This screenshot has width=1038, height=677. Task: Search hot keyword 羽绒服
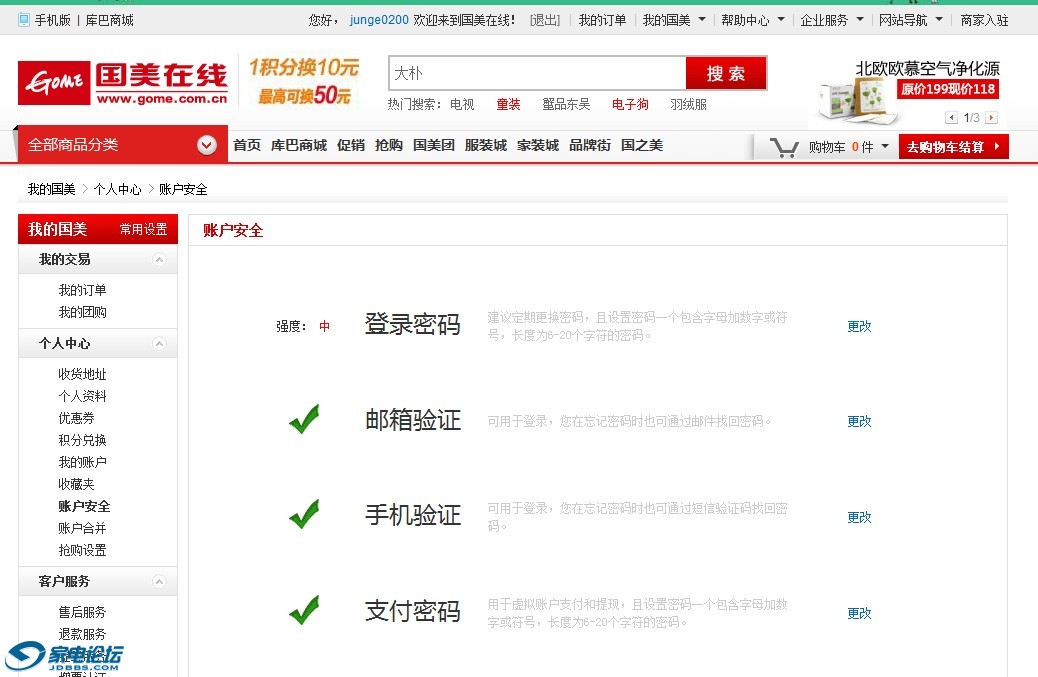click(688, 105)
